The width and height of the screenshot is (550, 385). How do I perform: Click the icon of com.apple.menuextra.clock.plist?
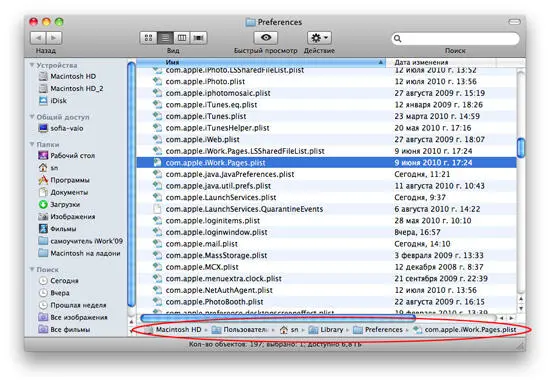click(157, 278)
